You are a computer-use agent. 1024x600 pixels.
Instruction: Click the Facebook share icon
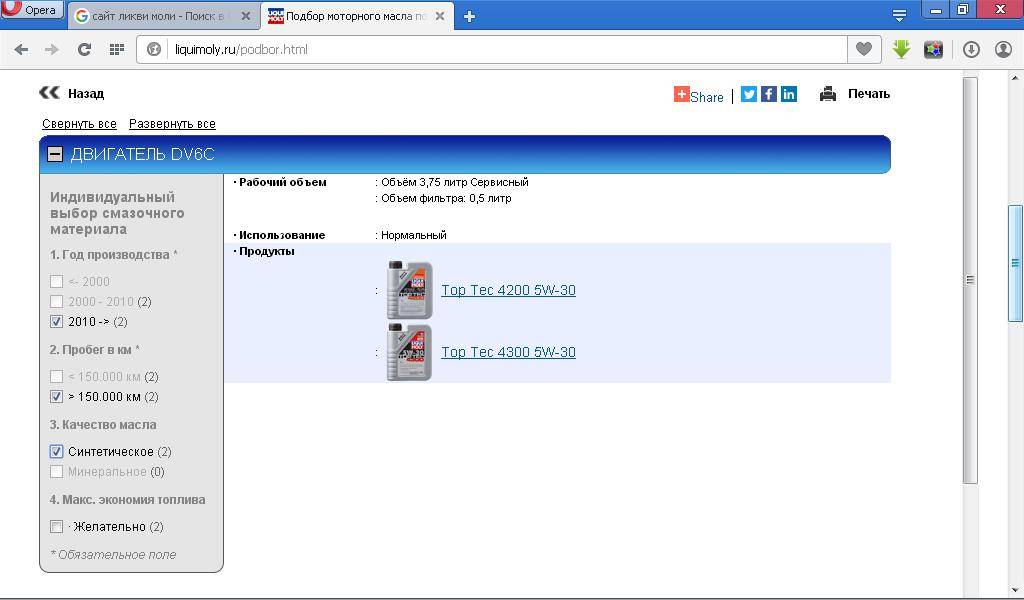(x=768, y=94)
